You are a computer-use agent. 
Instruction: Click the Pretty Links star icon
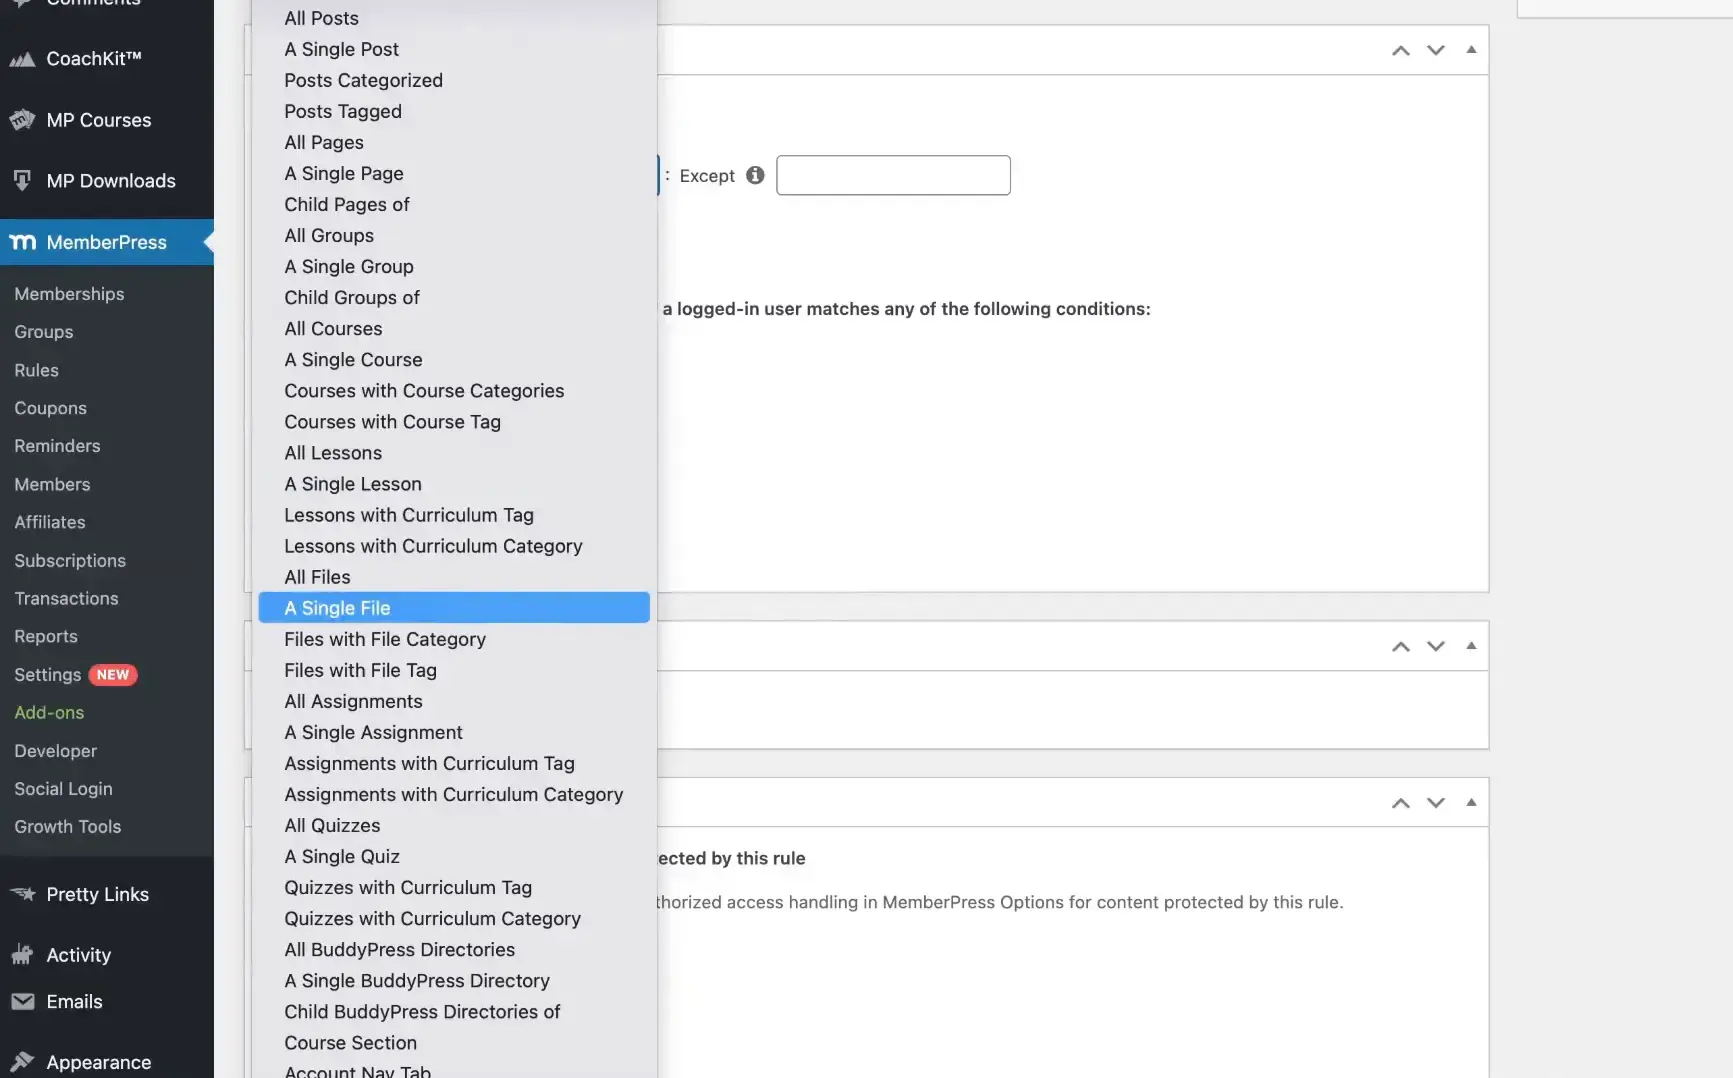click(x=22, y=894)
